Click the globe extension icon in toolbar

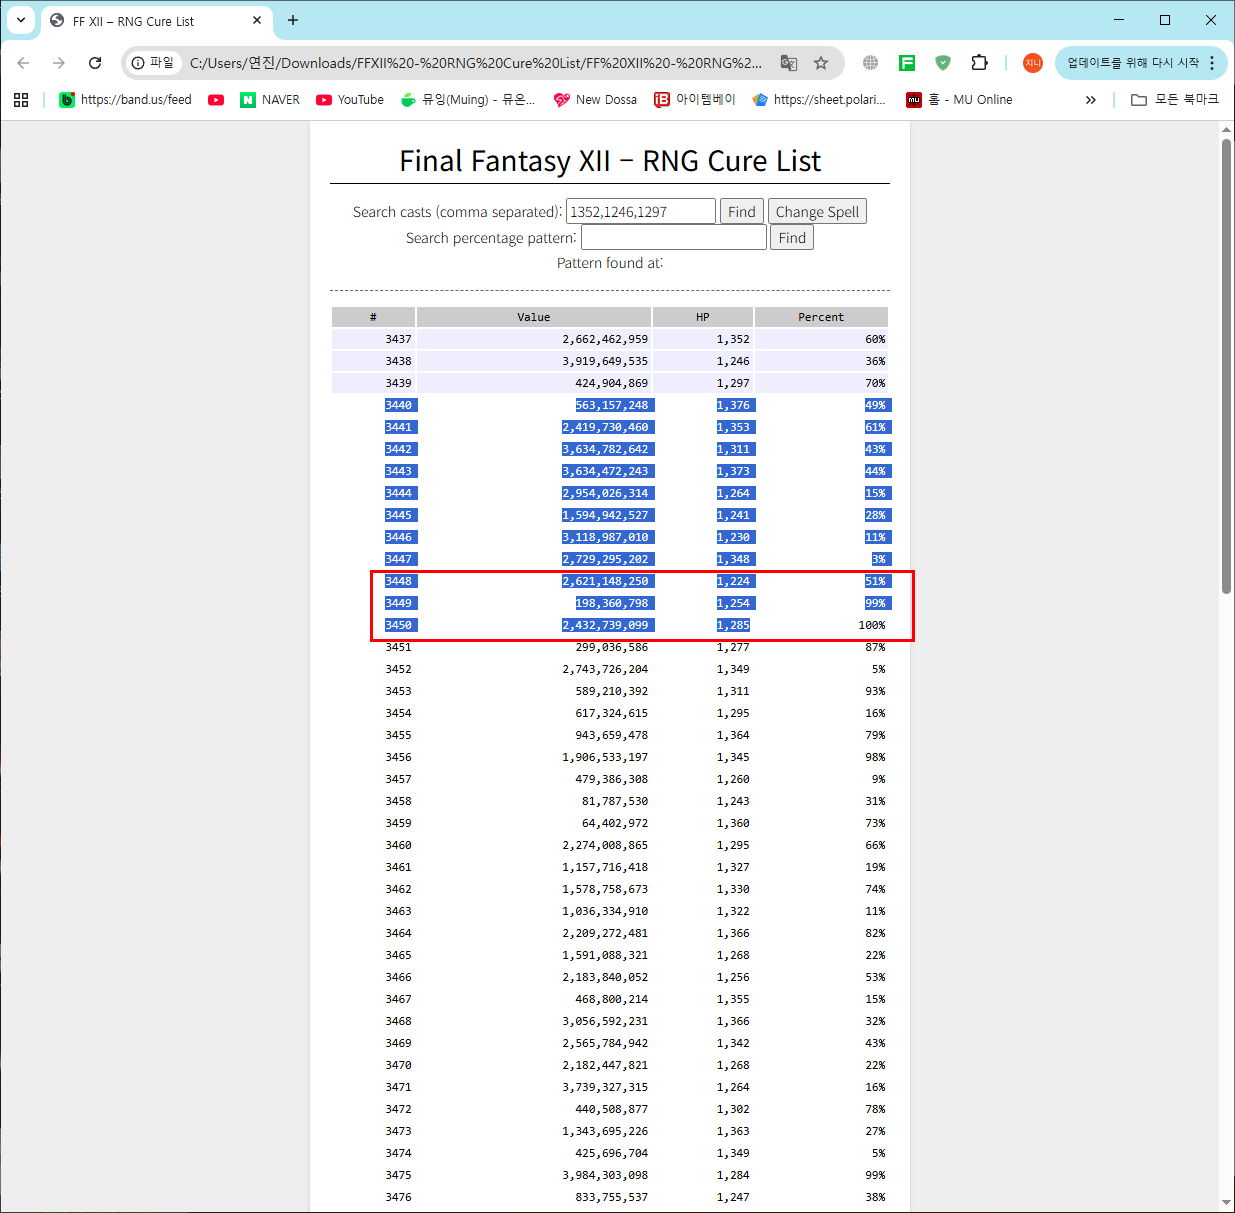pos(870,63)
